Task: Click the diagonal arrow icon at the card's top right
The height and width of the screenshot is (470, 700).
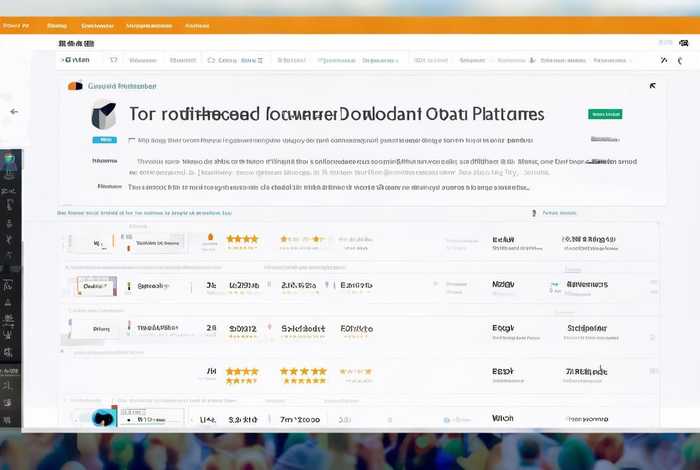Action: pyautogui.click(x=653, y=86)
